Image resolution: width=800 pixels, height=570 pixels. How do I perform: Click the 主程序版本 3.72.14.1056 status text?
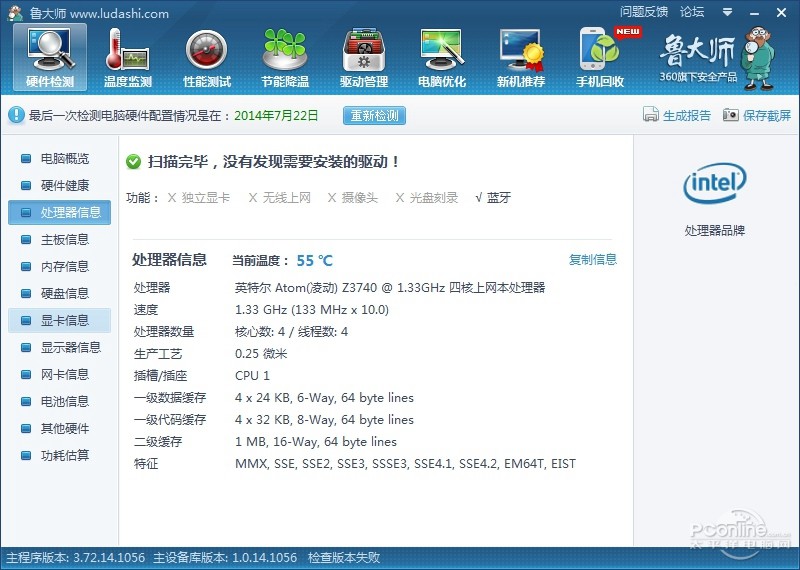point(75,557)
